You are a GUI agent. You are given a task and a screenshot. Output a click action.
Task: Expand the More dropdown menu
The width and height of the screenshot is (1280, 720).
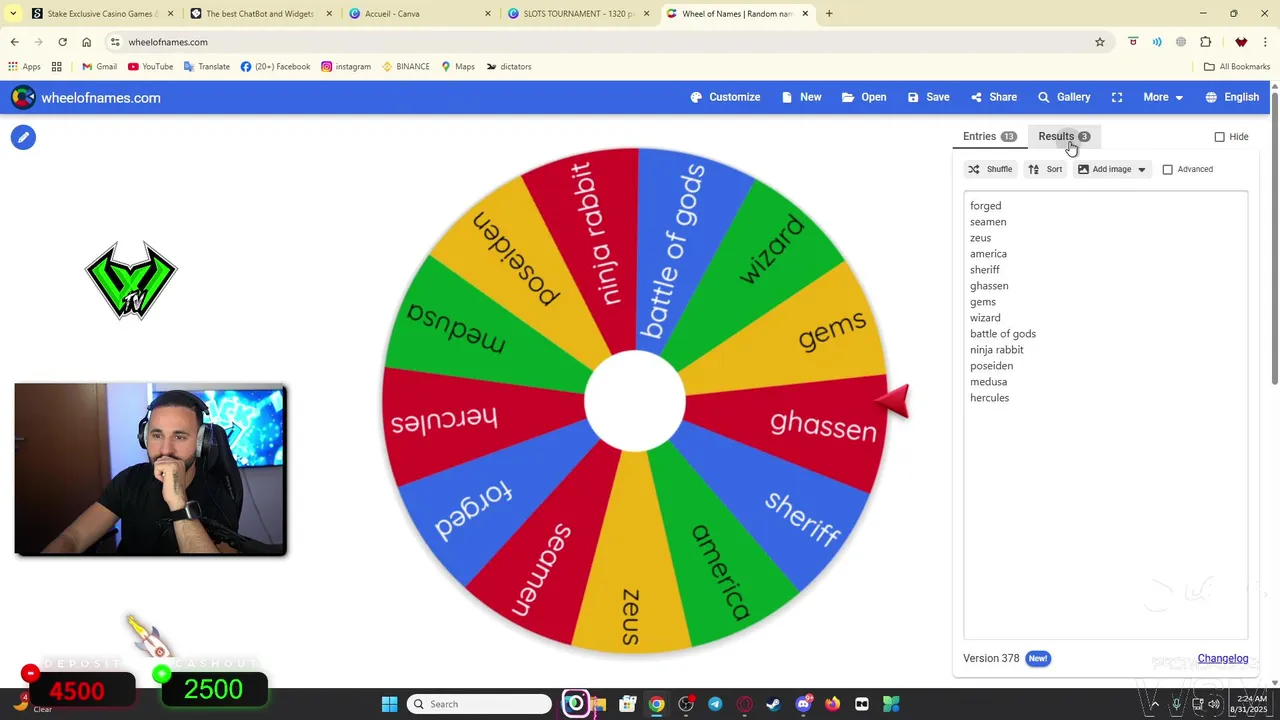coord(1163,97)
